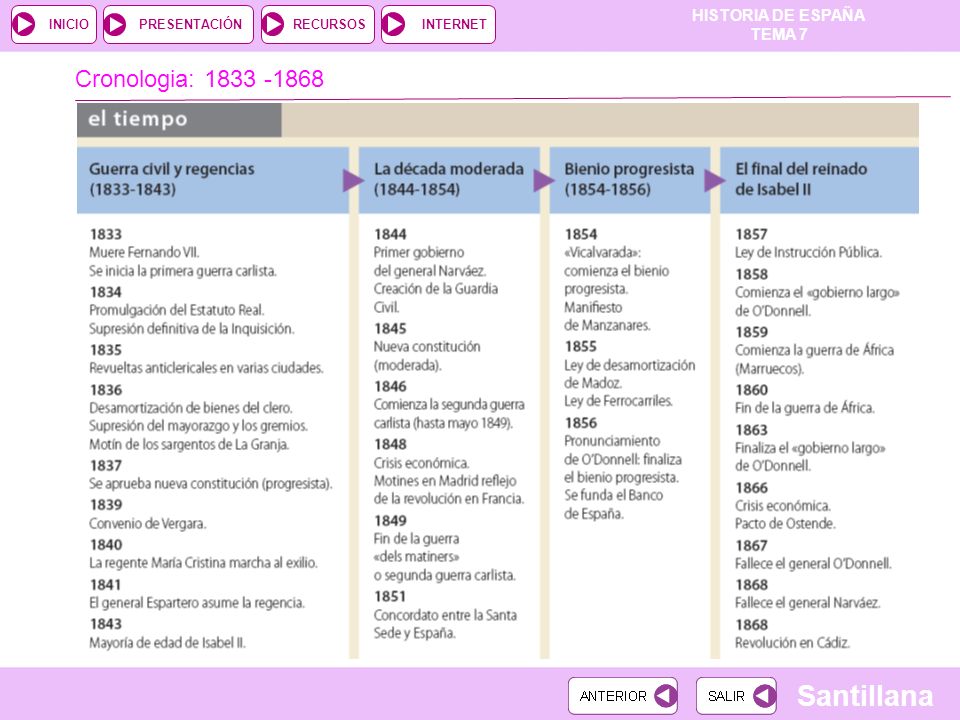Click 'Supresión definitiva de la Inquisición.'
960x720 pixels.
coord(192,329)
